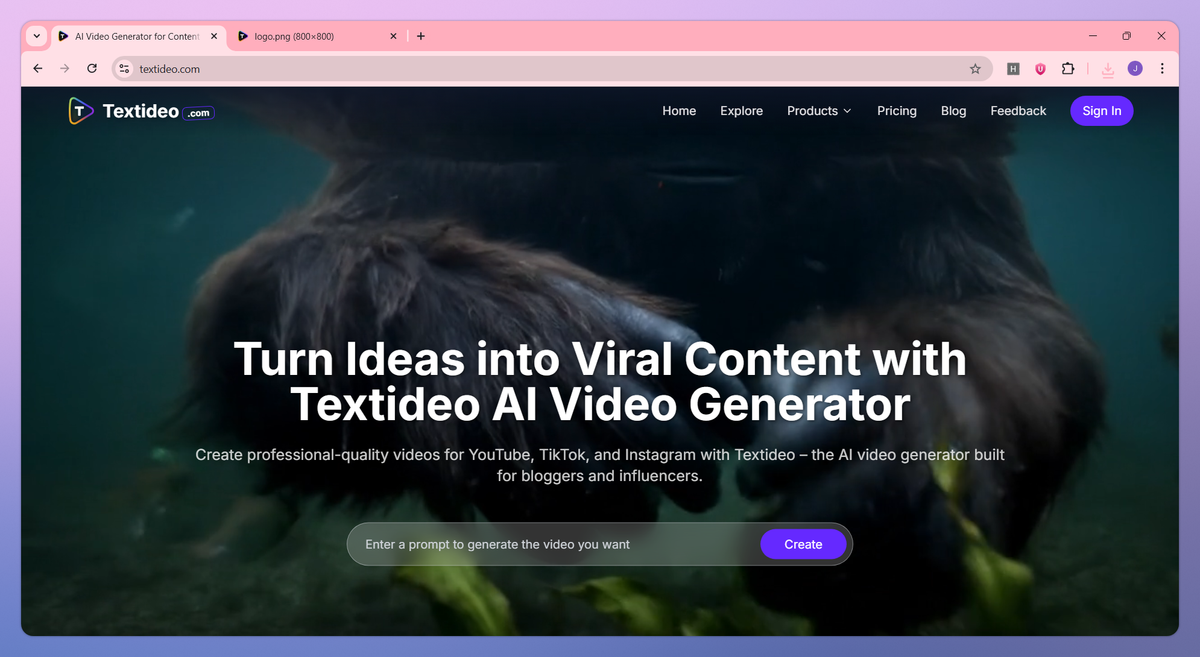Bookmark this page with the star icon
Image resolution: width=1200 pixels, height=657 pixels.
pos(975,69)
